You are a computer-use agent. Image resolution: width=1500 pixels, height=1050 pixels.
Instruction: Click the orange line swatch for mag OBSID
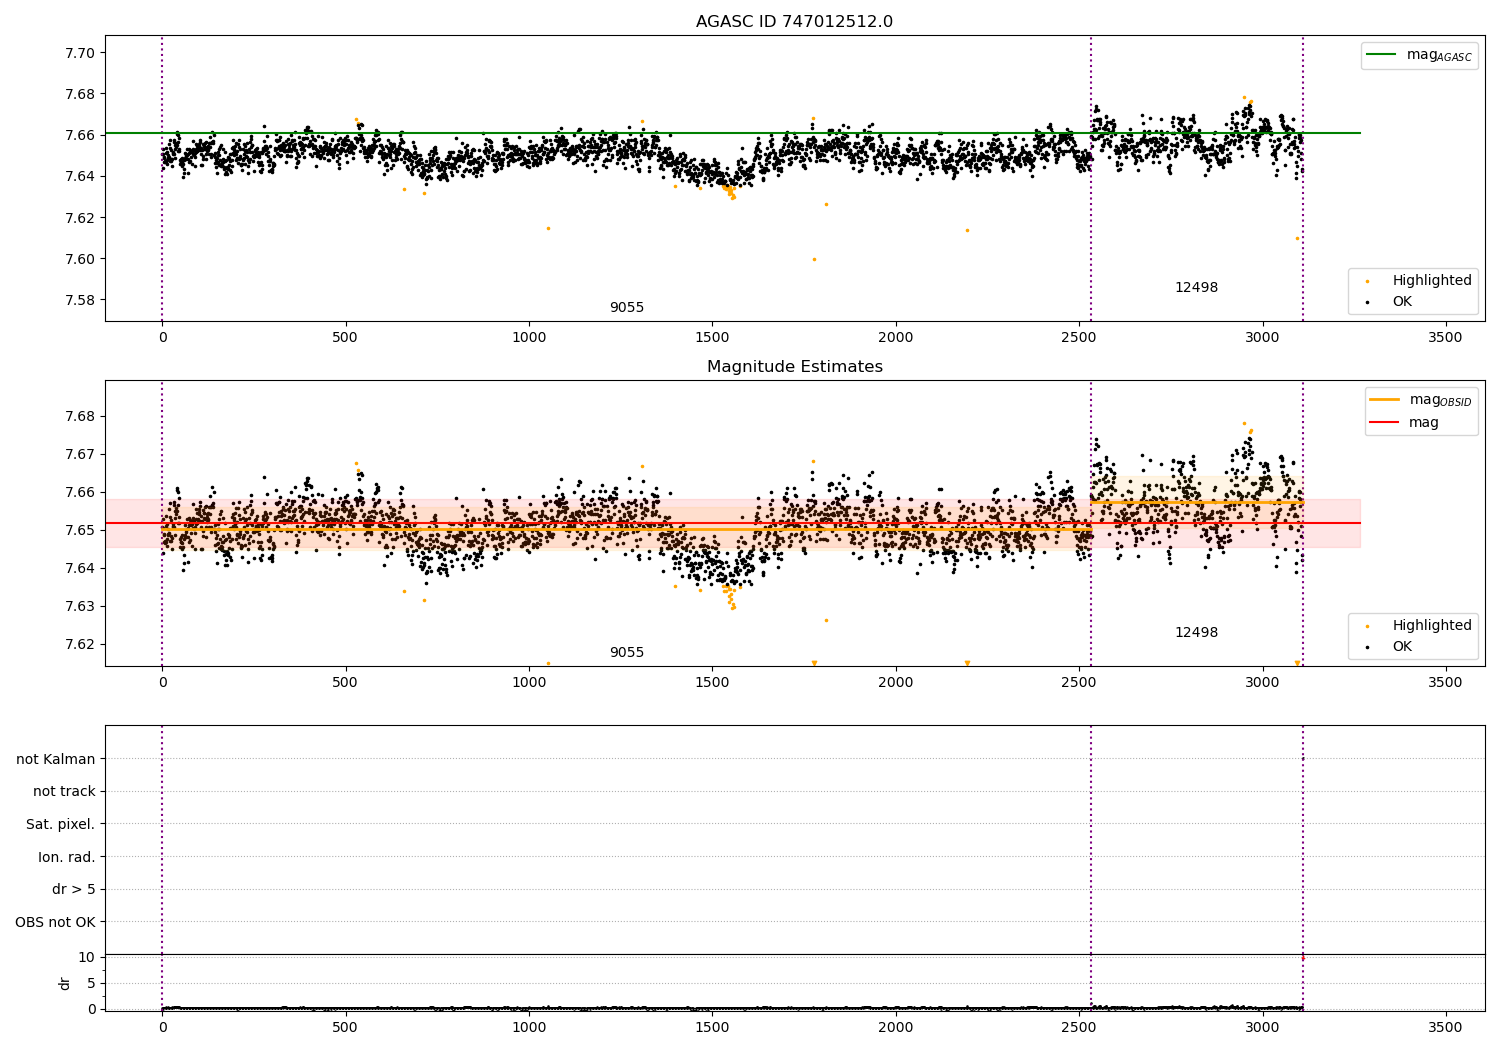[x=1385, y=400]
